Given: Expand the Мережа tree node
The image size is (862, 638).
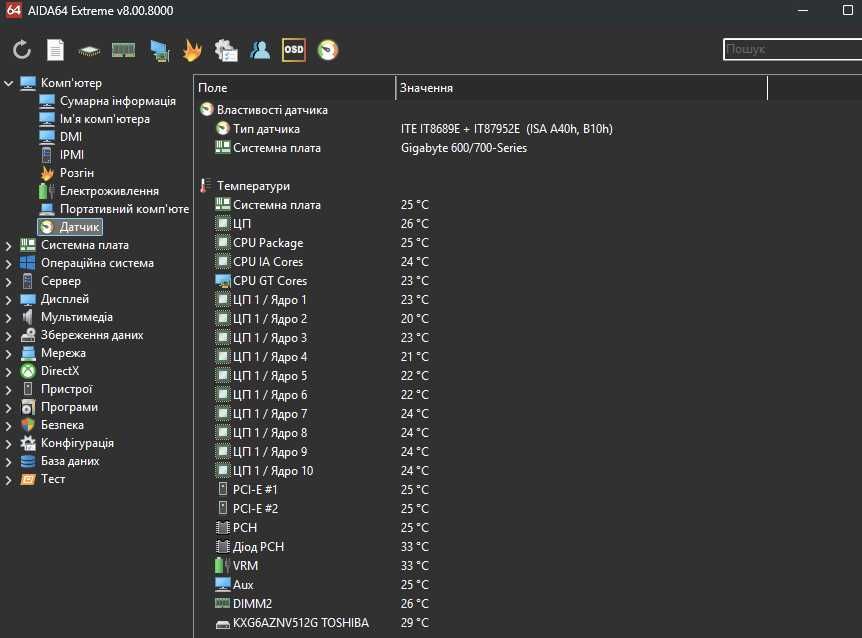Looking at the screenshot, I should coord(8,354).
